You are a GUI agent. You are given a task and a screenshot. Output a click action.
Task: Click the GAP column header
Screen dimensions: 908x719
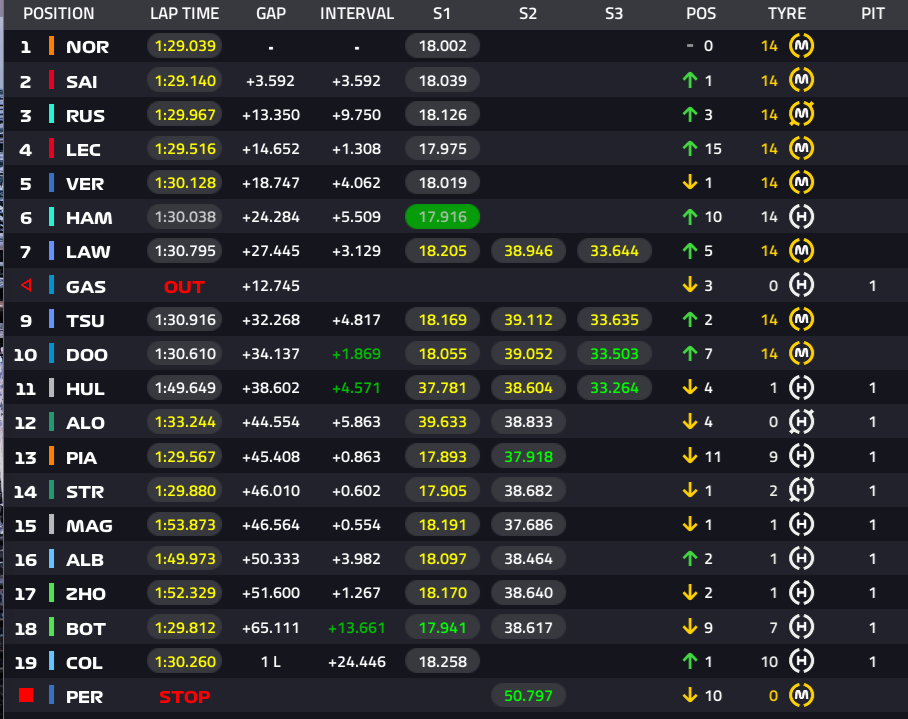271,13
